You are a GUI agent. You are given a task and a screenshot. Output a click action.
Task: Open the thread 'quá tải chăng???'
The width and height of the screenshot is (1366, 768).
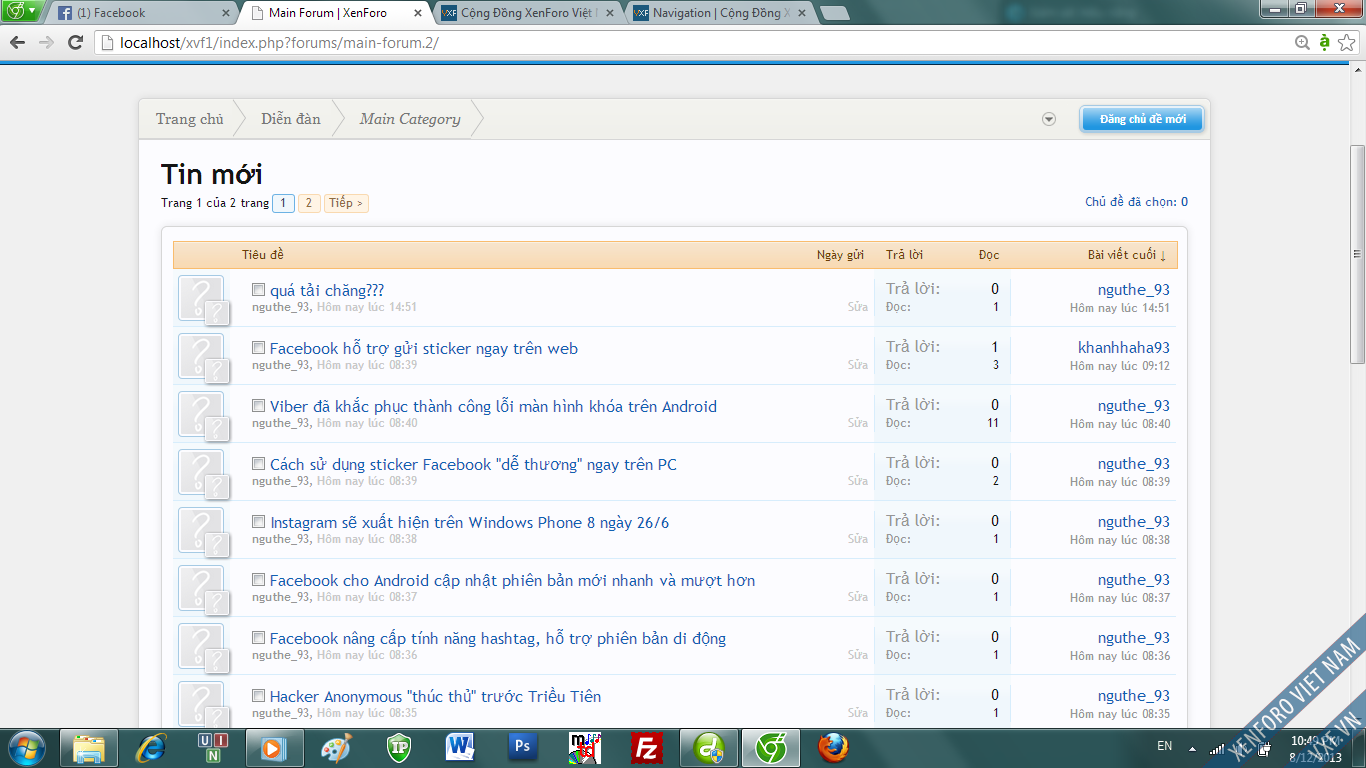[327, 291]
